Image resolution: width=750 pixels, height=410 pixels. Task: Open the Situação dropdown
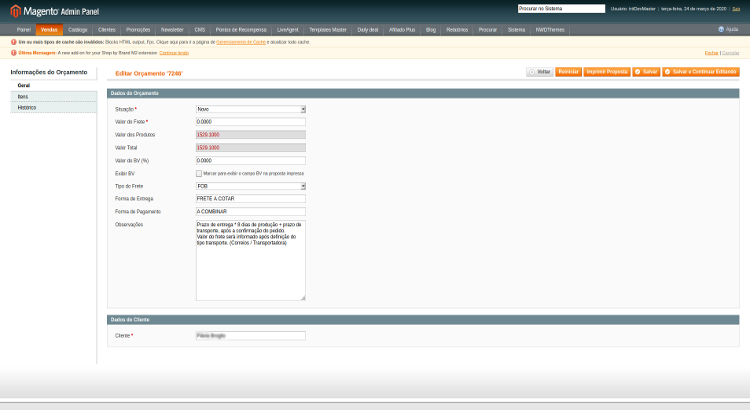coord(251,109)
